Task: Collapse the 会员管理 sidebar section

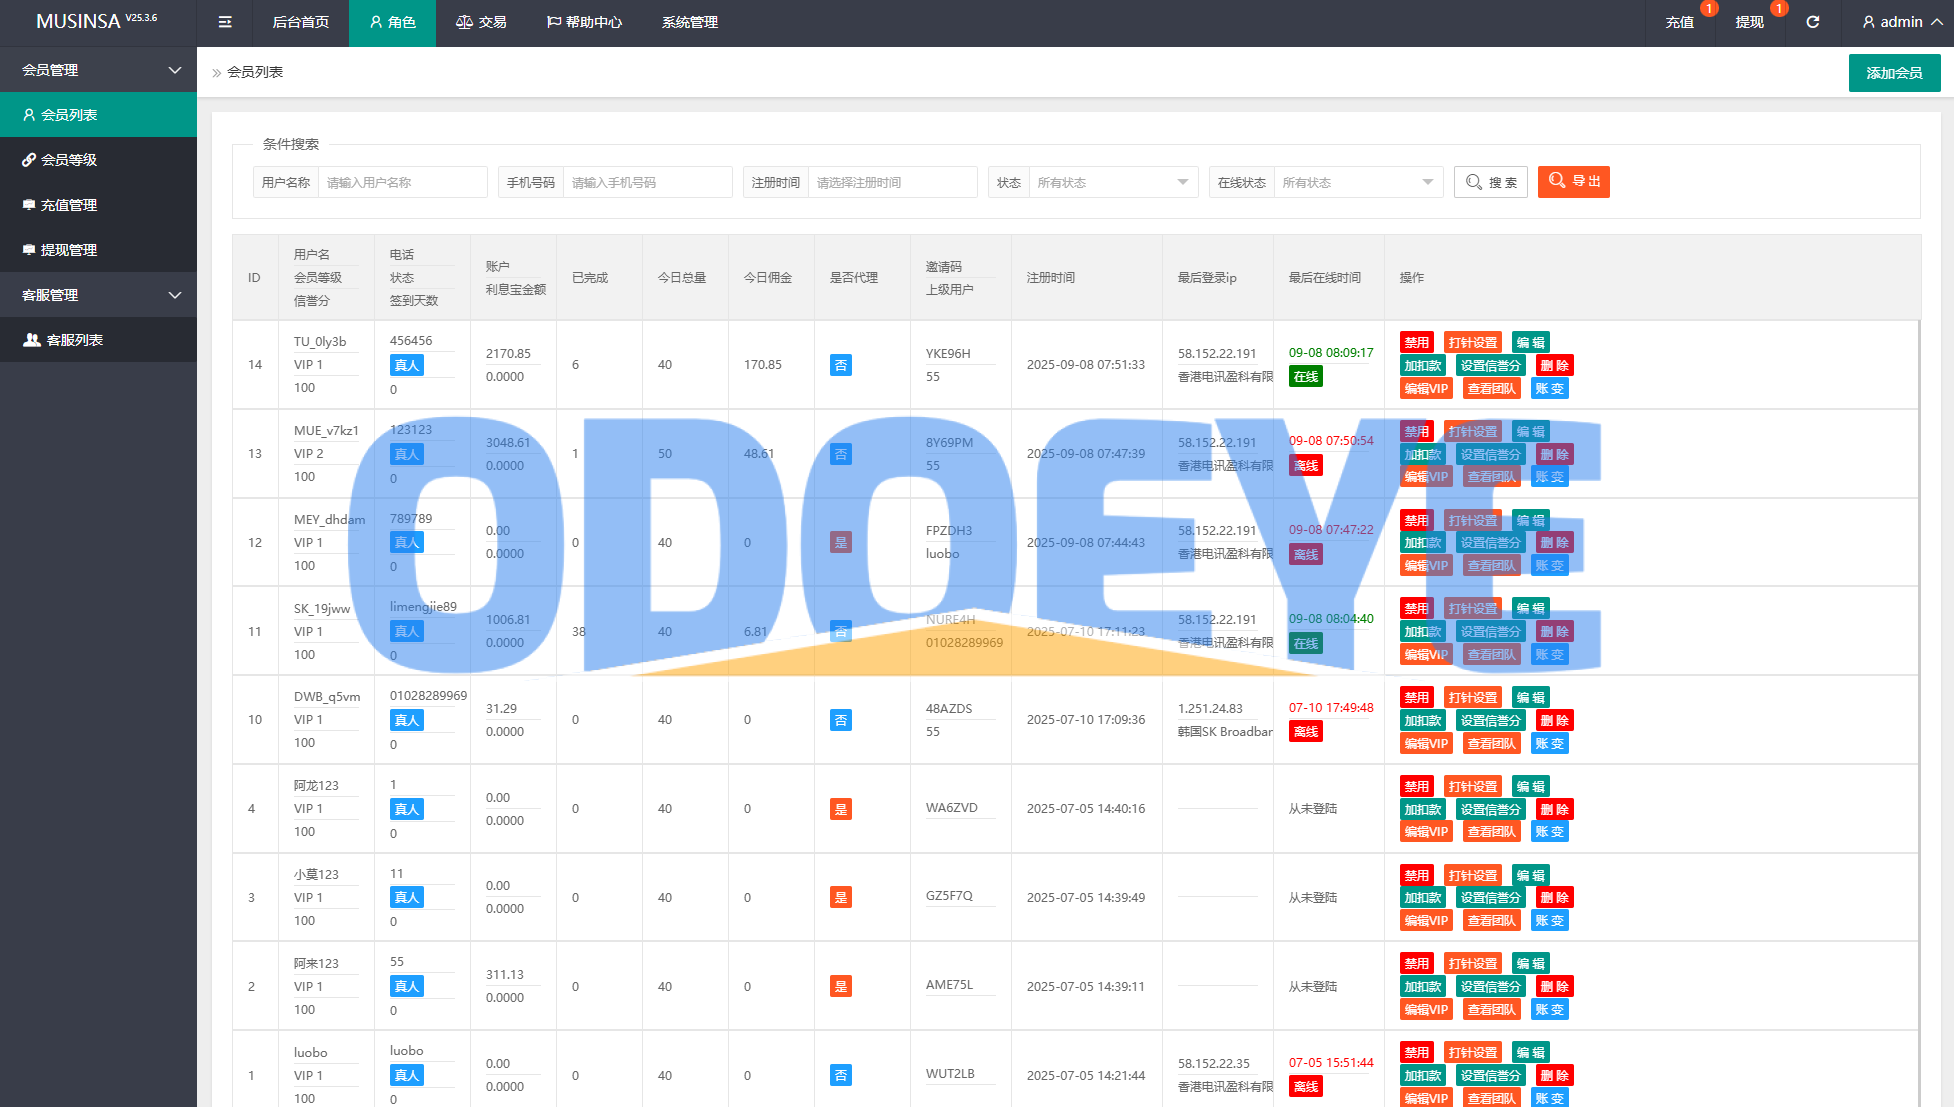Action: [x=98, y=70]
